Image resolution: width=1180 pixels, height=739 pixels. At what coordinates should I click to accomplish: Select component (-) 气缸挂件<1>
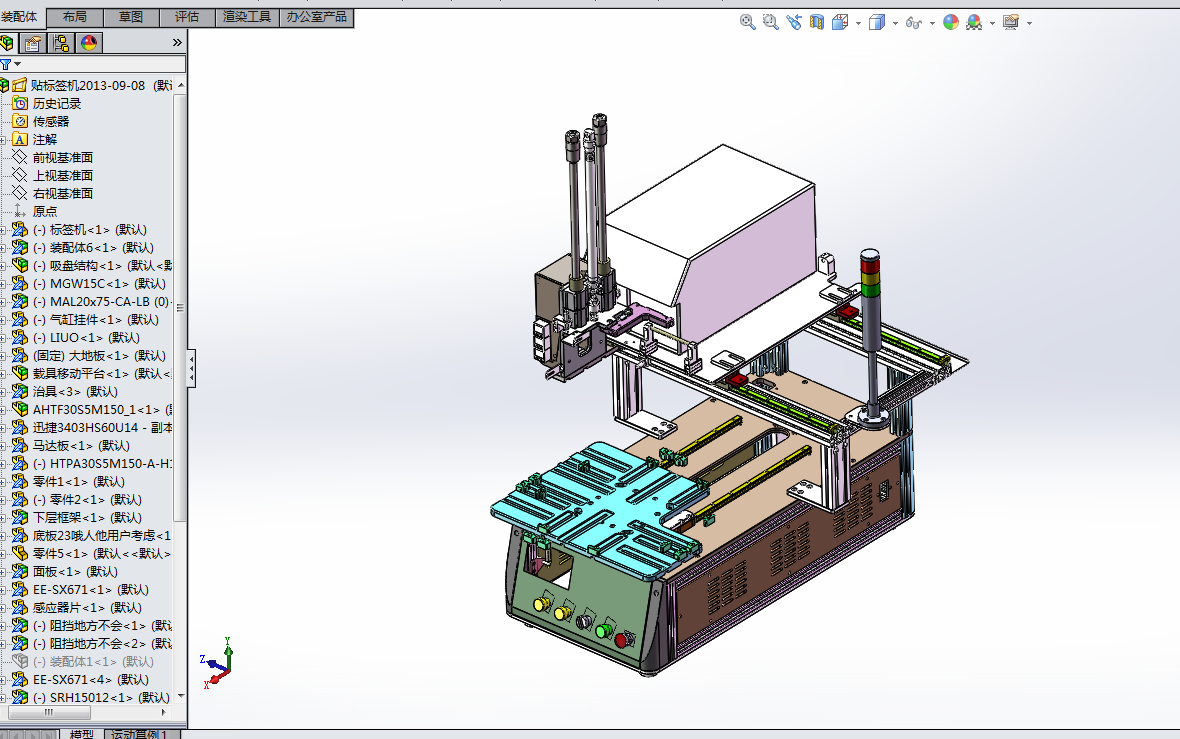[x=96, y=320]
